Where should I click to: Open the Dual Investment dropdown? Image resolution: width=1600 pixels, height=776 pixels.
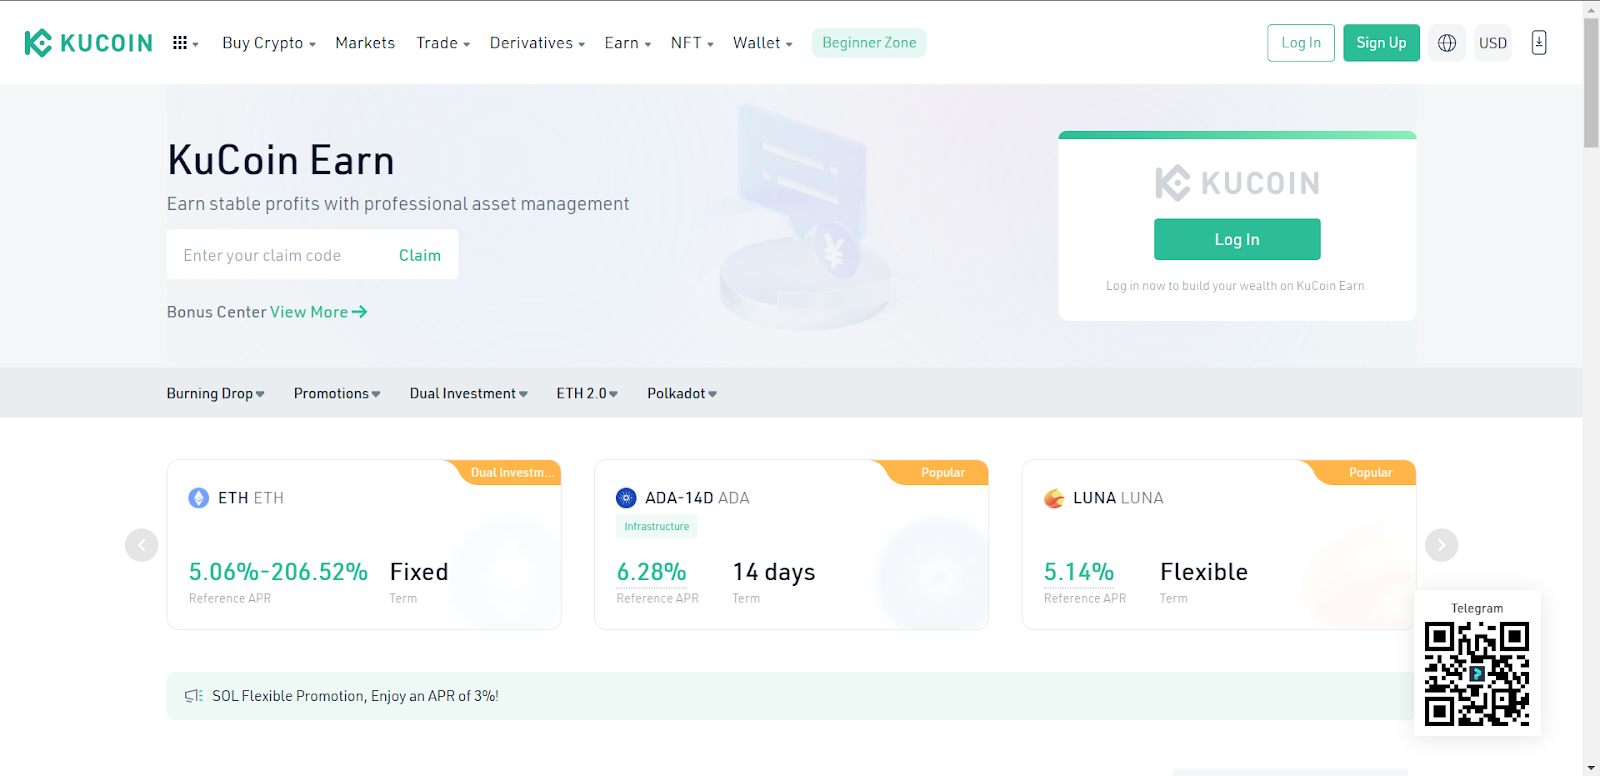469,394
